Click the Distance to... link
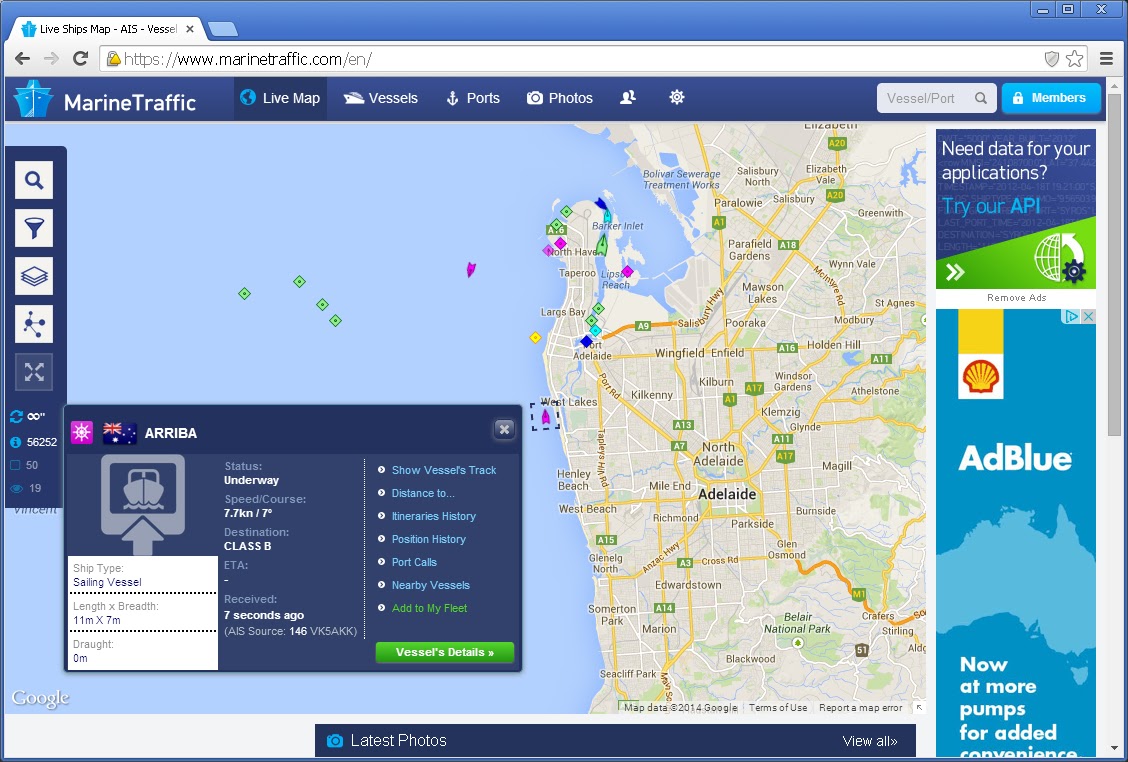Image resolution: width=1128 pixels, height=762 pixels. (x=423, y=493)
